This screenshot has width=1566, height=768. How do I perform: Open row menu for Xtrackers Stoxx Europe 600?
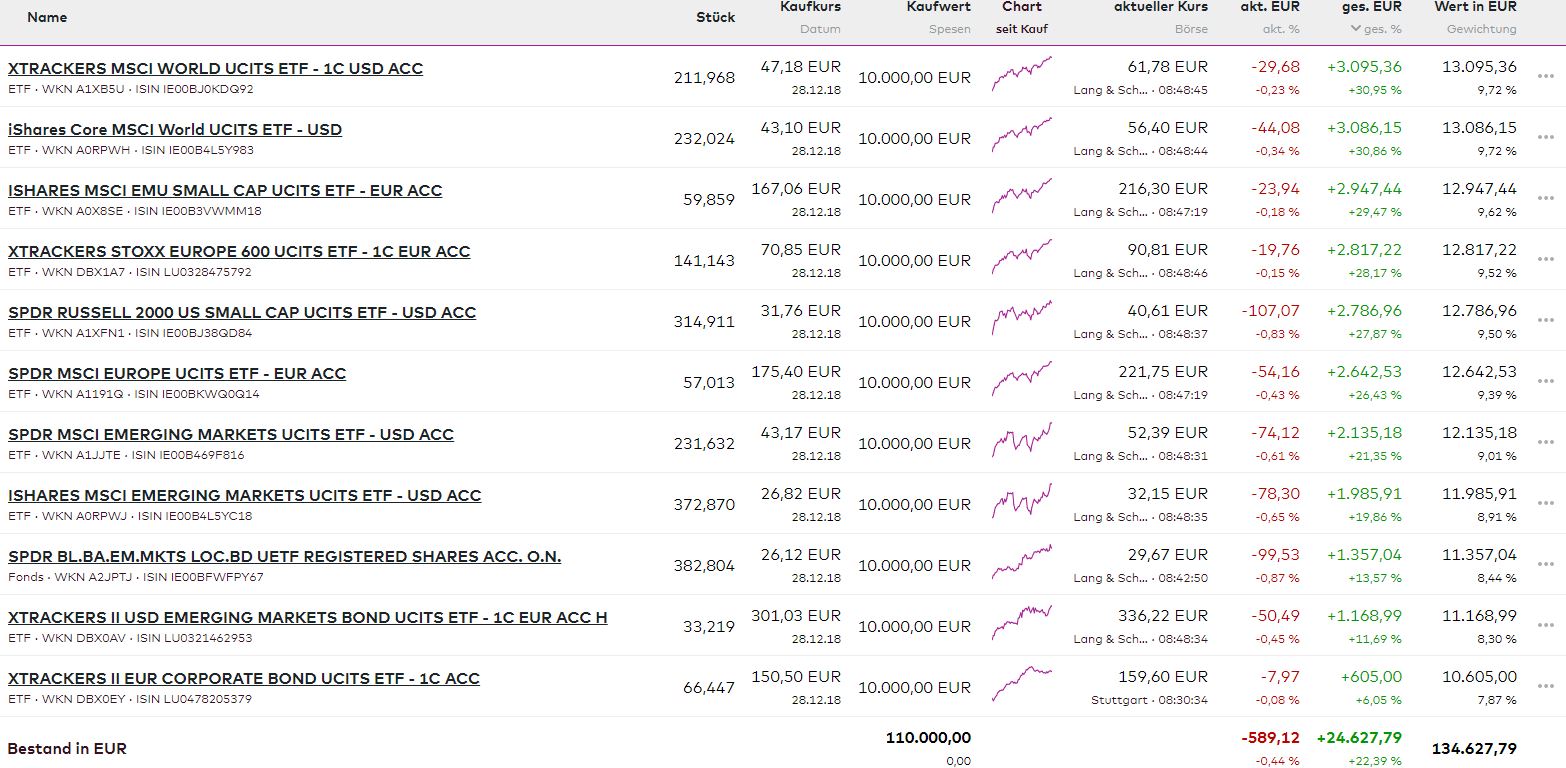1546,260
